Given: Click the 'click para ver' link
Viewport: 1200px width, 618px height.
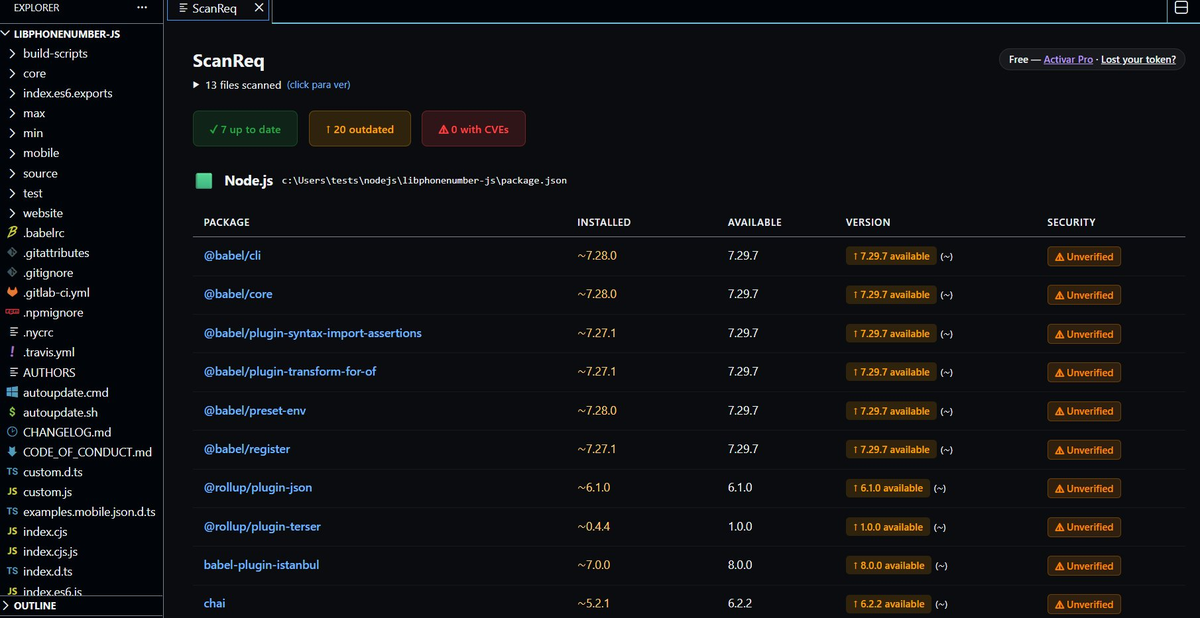Looking at the screenshot, I should pyautogui.click(x=318, y=85).
